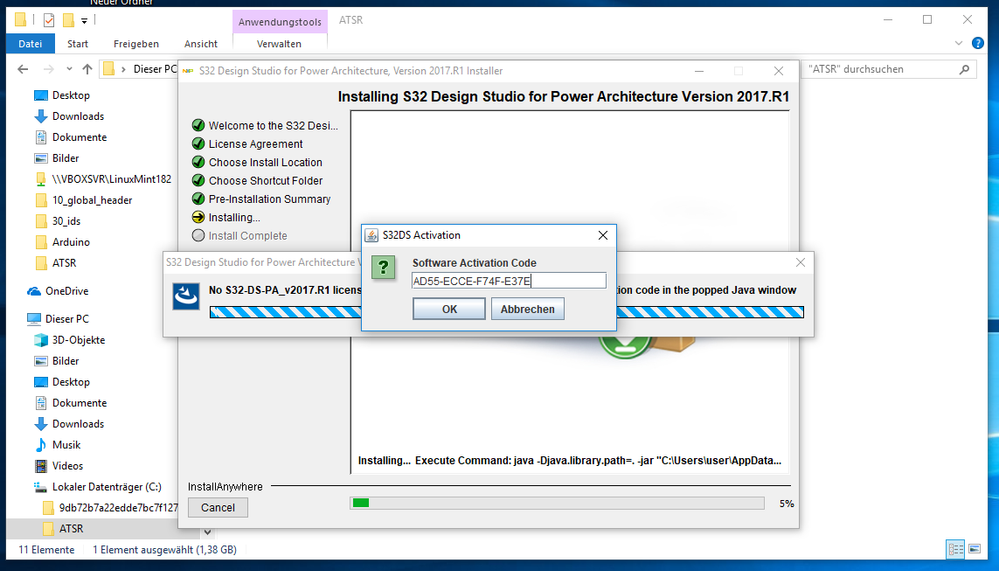999x571 pixels.
Task: Click the installer icon in license popup
Action: (186, 296)
